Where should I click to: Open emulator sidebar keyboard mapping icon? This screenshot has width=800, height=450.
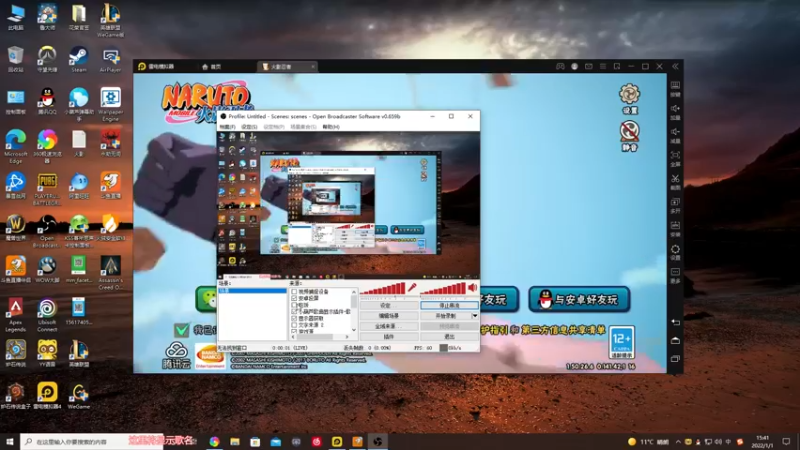(x=675, y=85)
